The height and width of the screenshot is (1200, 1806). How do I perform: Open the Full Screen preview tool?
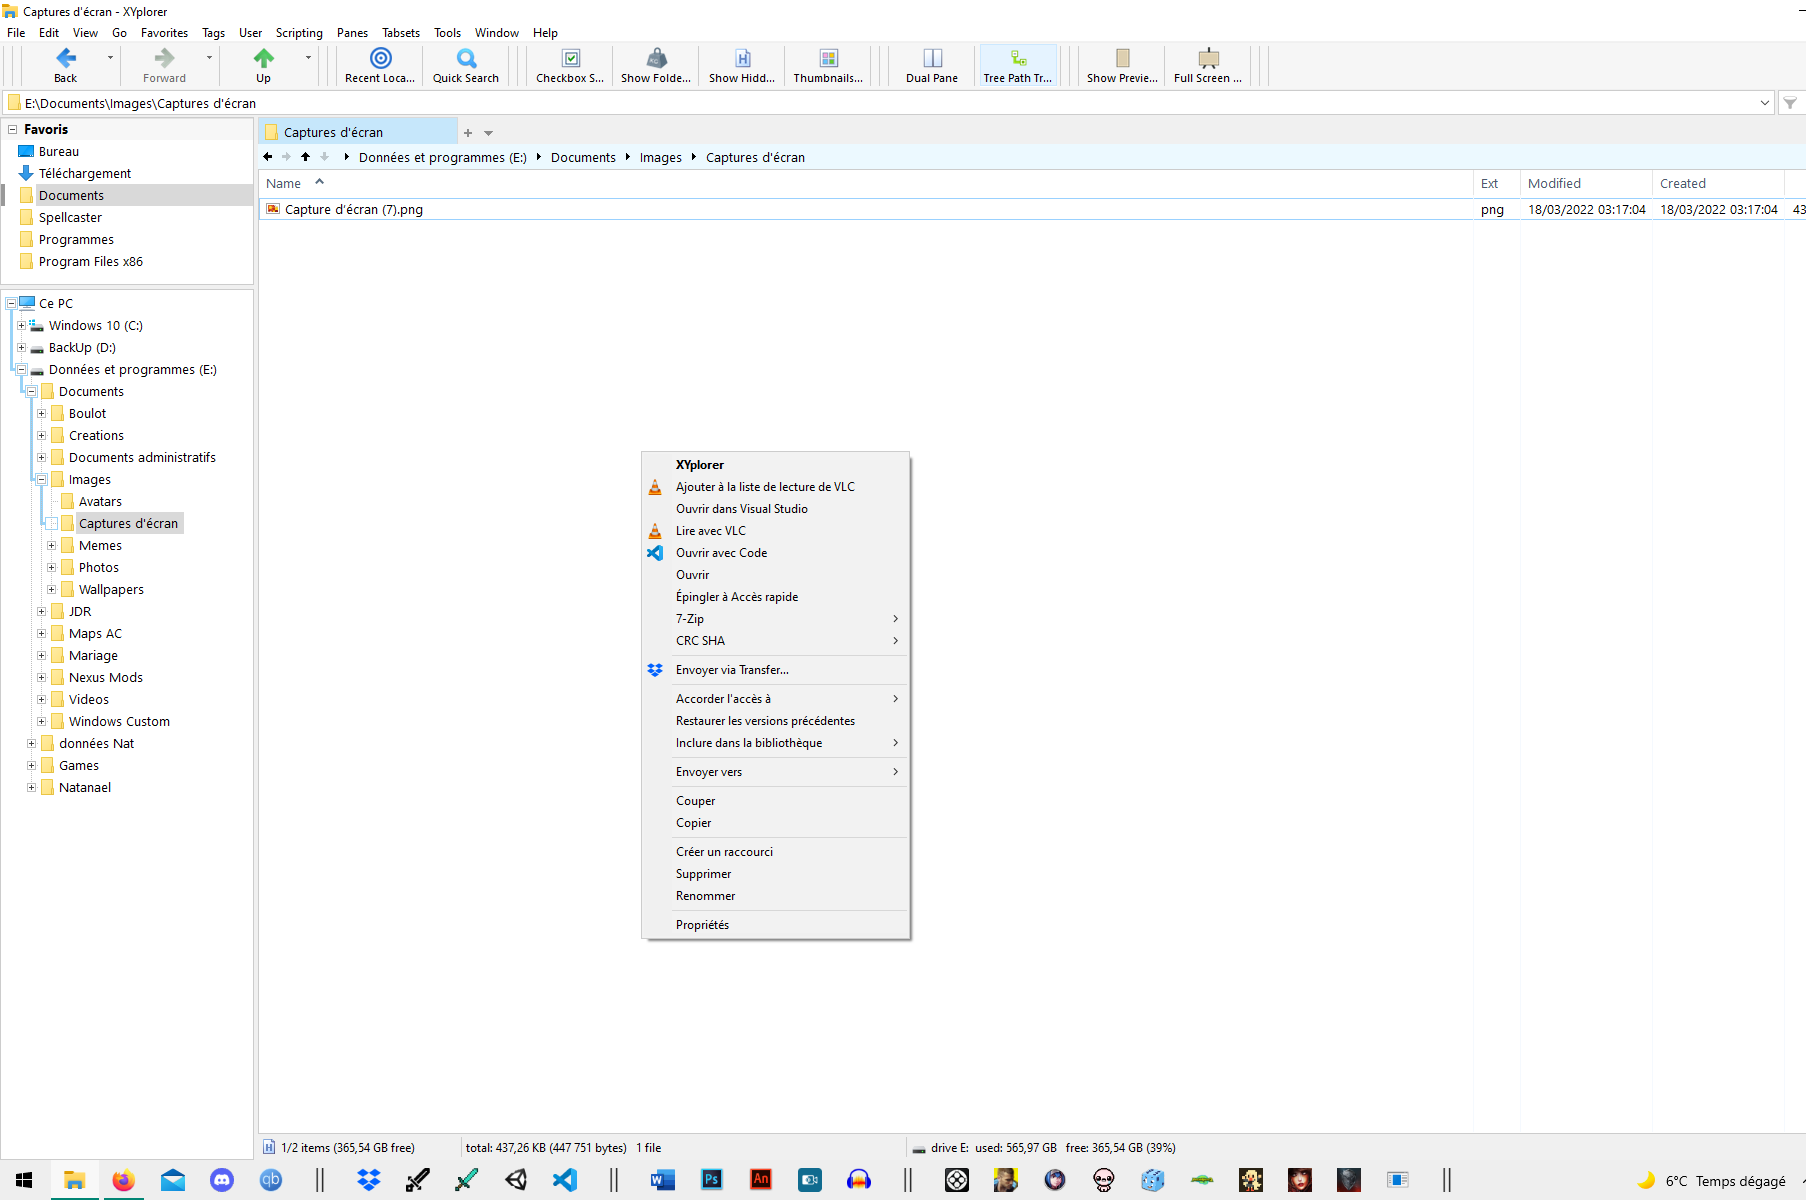click(x=1207, y=59)
